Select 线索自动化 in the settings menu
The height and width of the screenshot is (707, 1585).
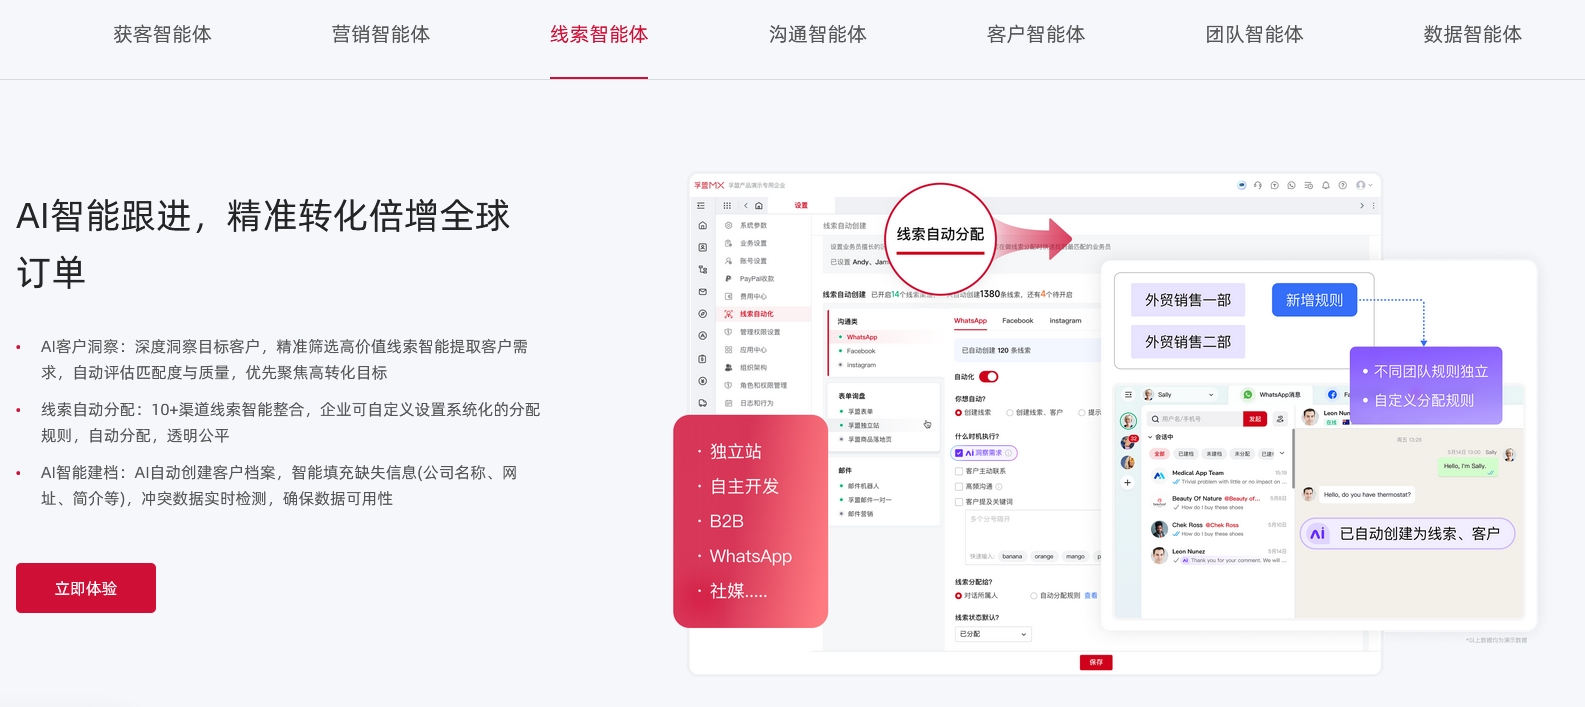[756, 314]
